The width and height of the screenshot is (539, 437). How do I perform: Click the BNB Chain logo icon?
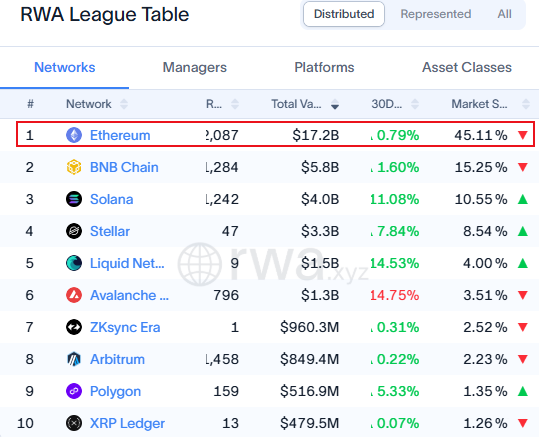(74, 167)
